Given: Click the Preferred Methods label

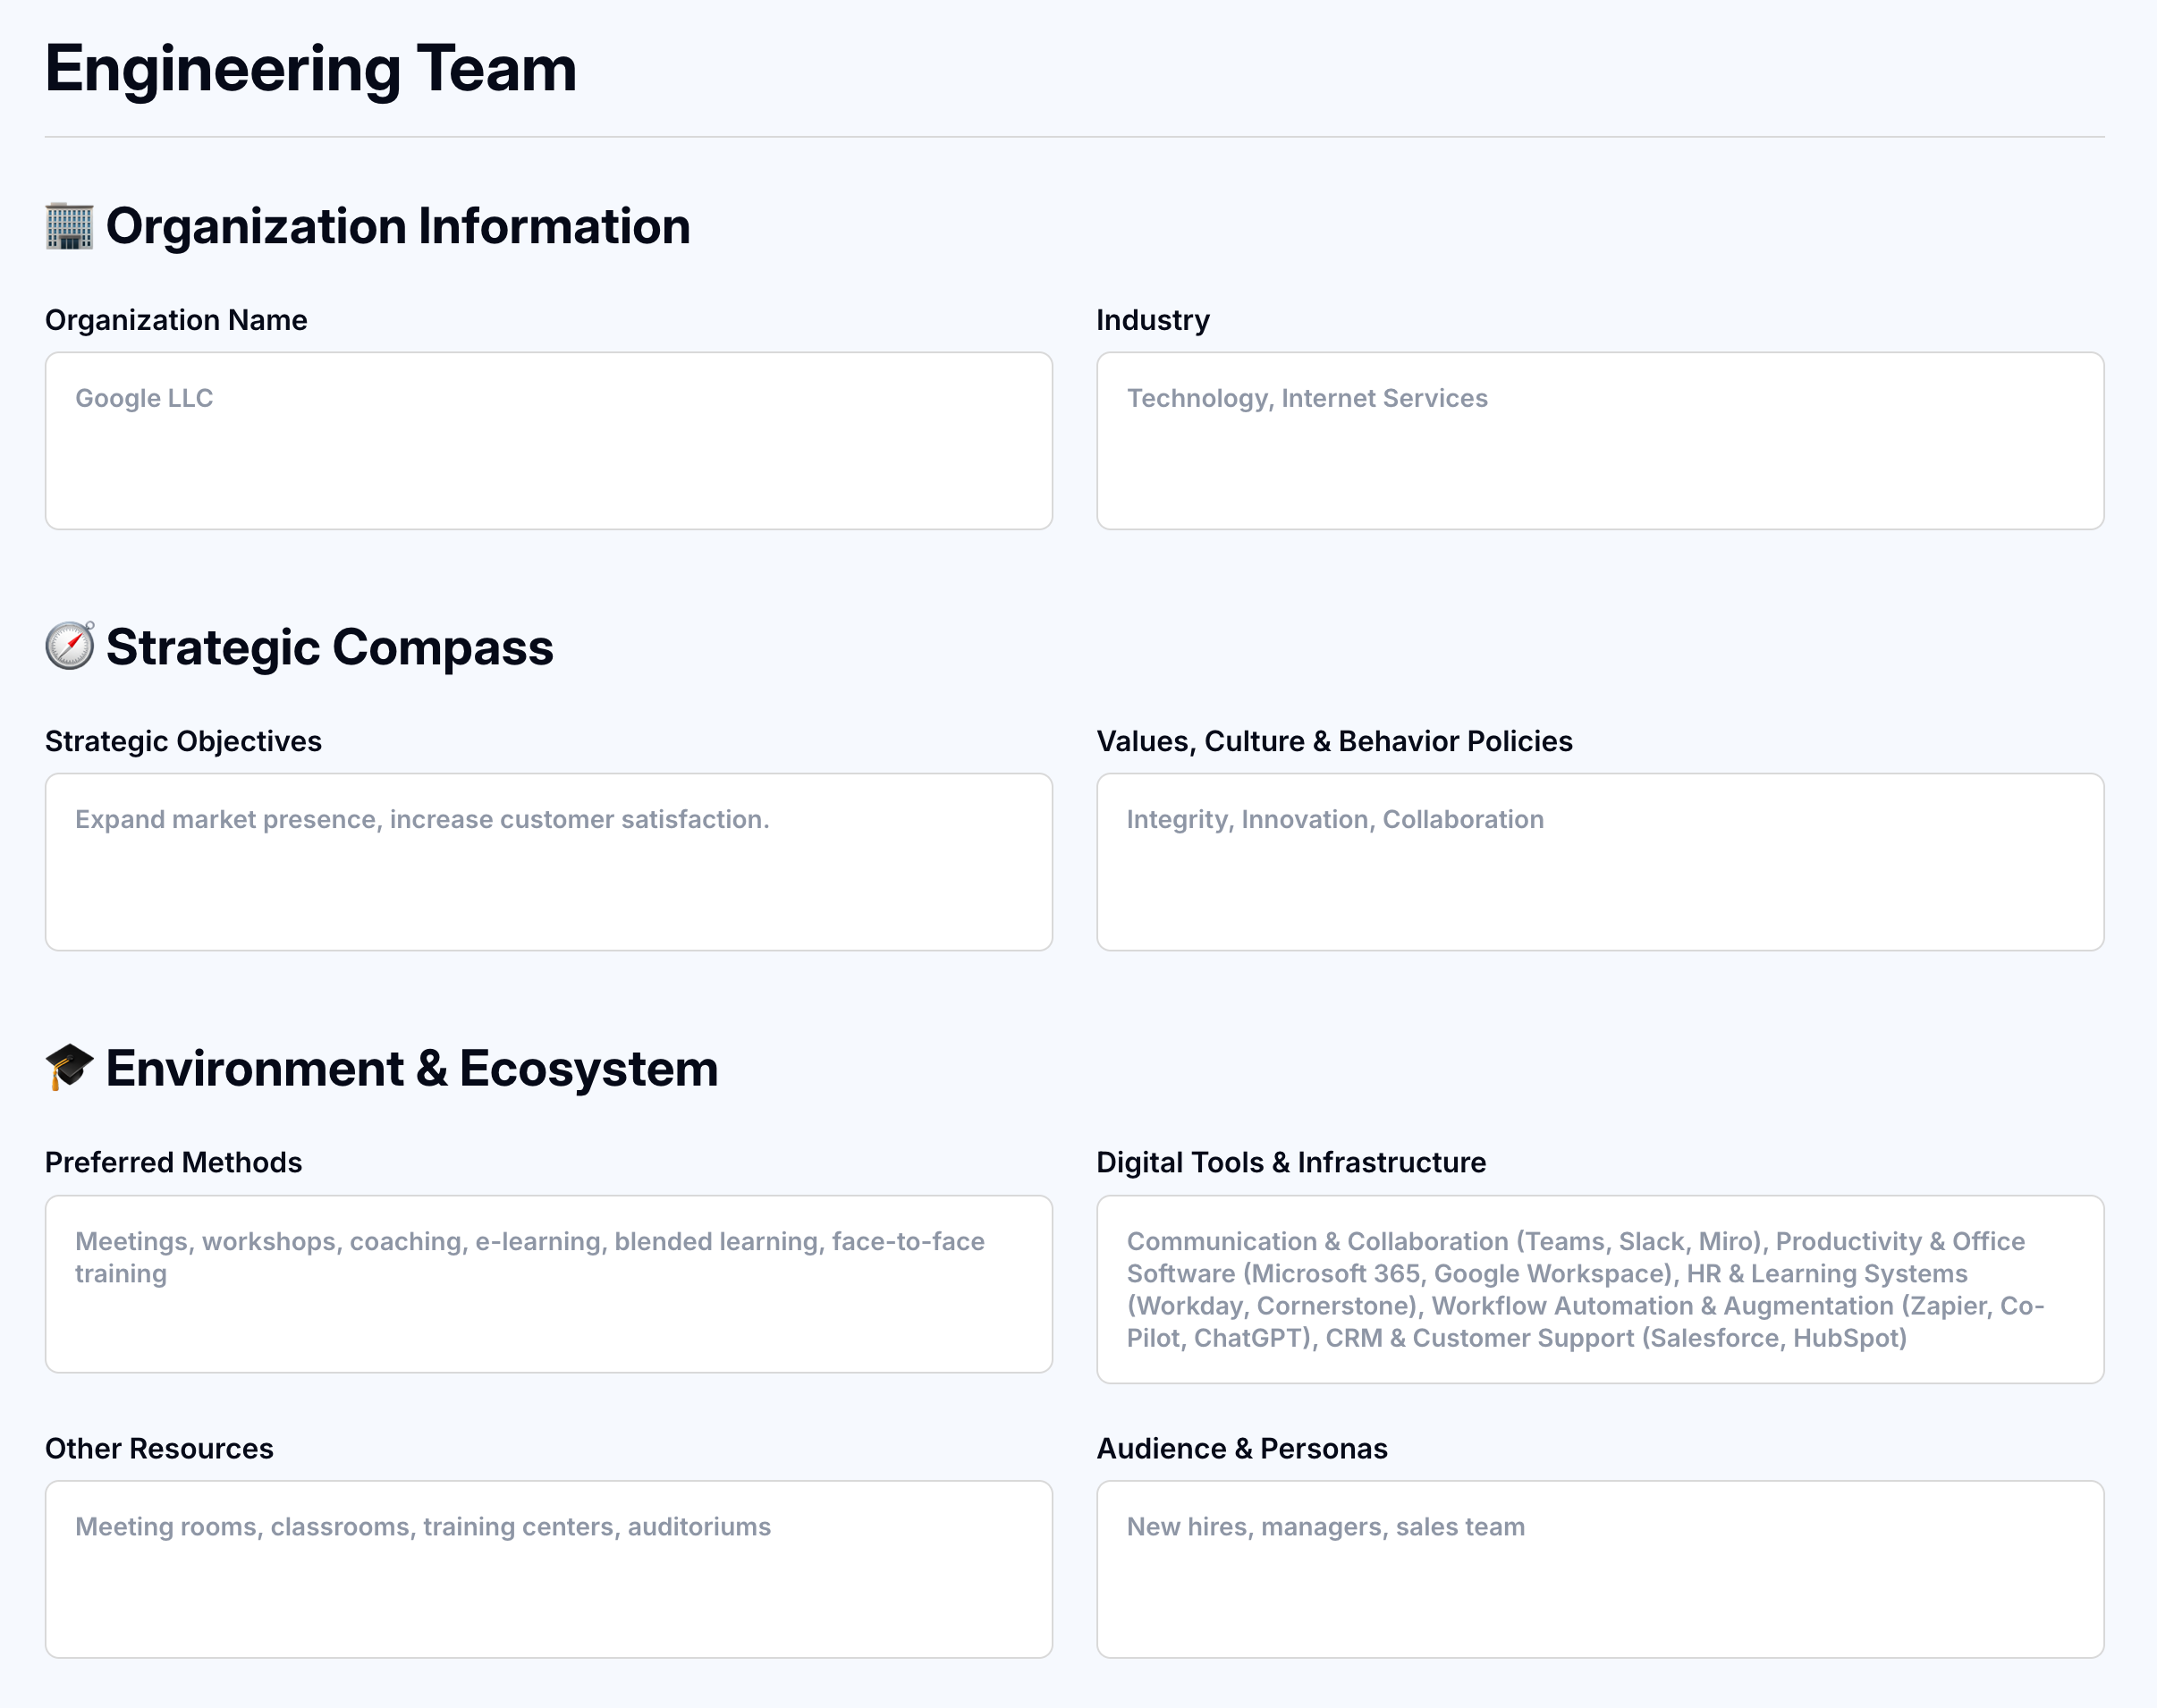Looking at the screenshot, I should pos(173,1162).
